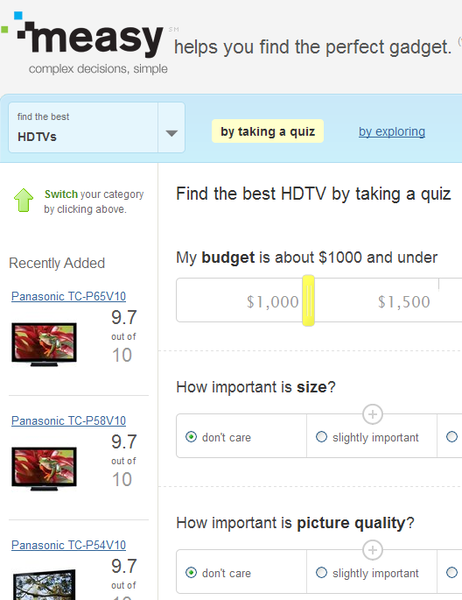Open the Panasonic TC-P65V10 link
Image resolution: width=462 pixels, height=600 pixels.
point(69,296)
